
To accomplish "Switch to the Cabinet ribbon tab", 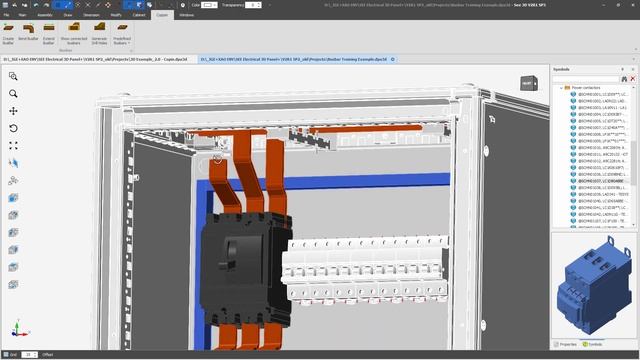I will tap(139, 15).
